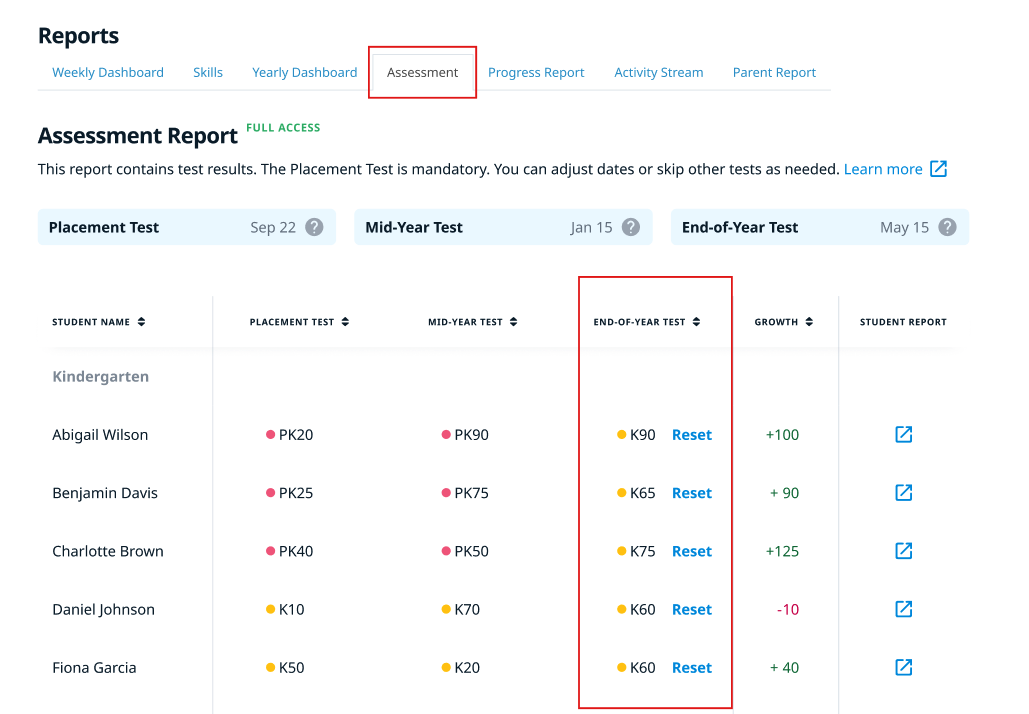Sort by Placement Test column header

tap(299, 322)
